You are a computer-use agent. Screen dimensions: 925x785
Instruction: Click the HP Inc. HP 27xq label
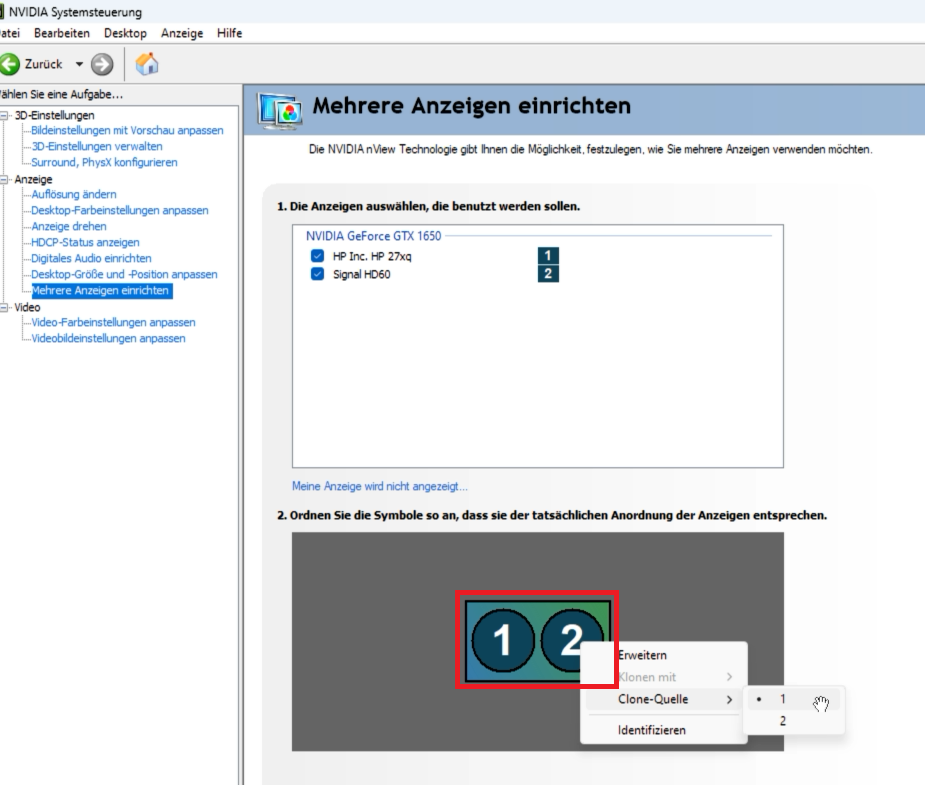(372, 256)
